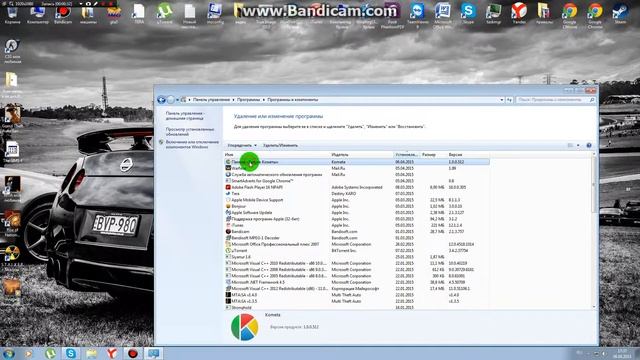
Task: Open the folder icon on the taskbar
Action: coord(91,353)
